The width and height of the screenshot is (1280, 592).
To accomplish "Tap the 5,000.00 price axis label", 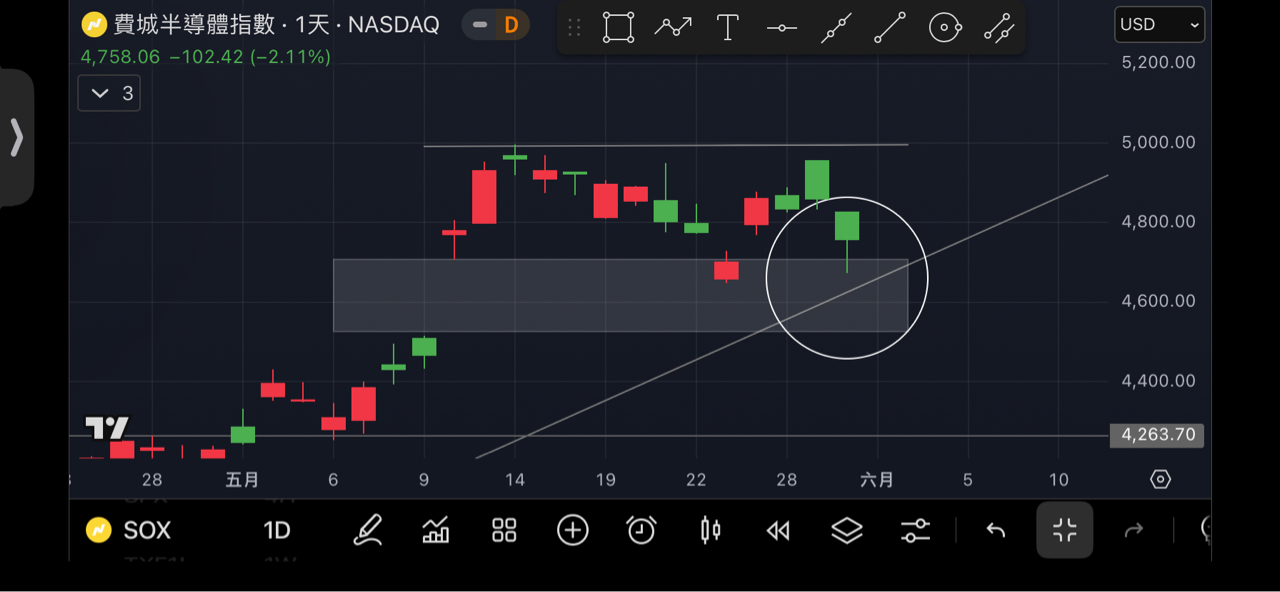I will pos(1158,142).
